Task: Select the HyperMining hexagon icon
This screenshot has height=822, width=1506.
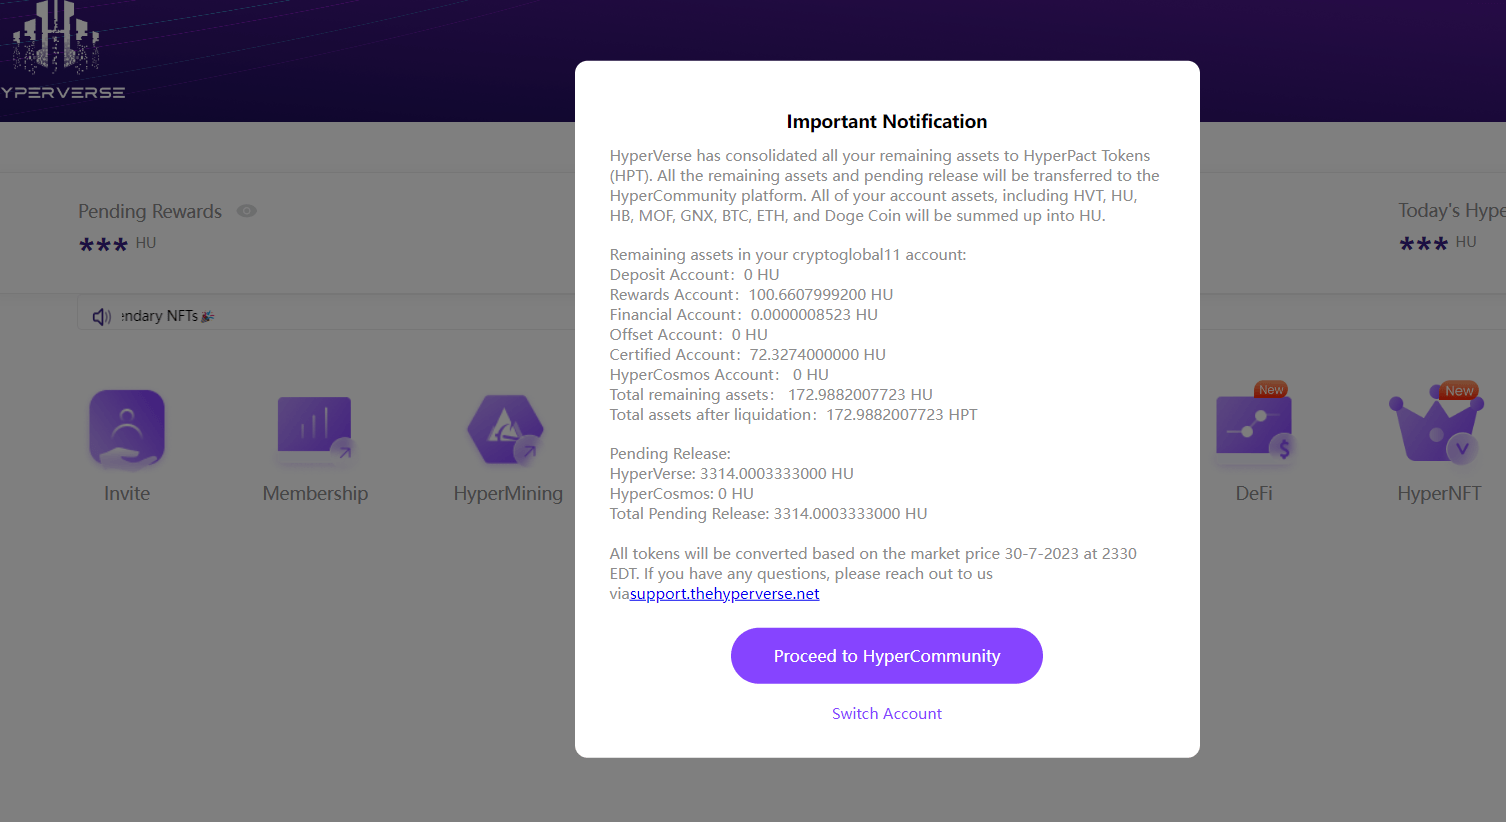Action: coord(506,429)
